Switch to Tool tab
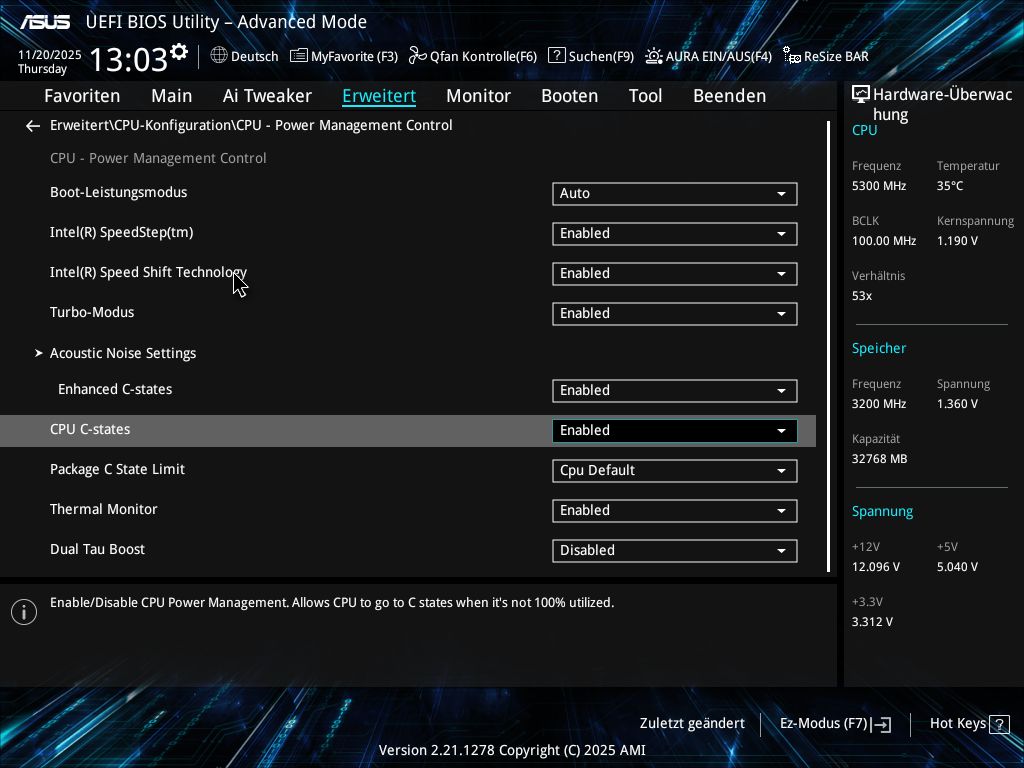The width and height of the screenshot is (1024, 768). coord(645,96)
